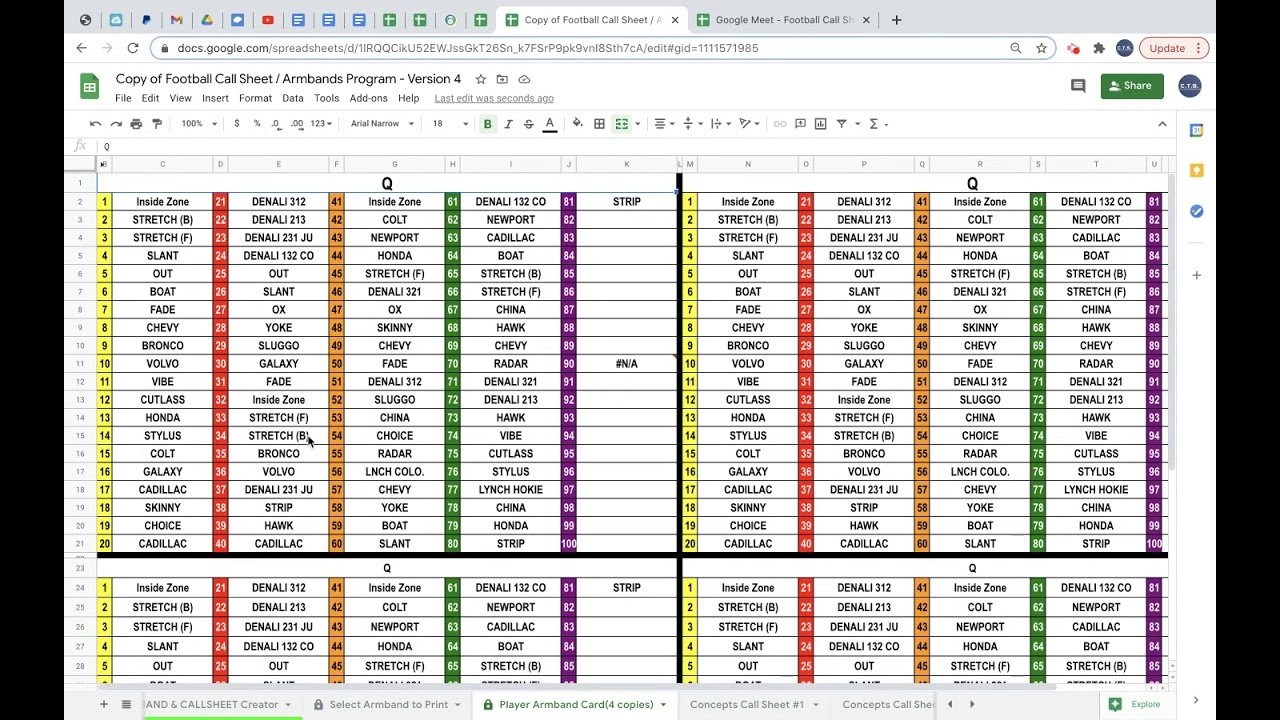The image size is (1280, 720).
Task: Click the Insert comment icon
Action: point(800,123)
